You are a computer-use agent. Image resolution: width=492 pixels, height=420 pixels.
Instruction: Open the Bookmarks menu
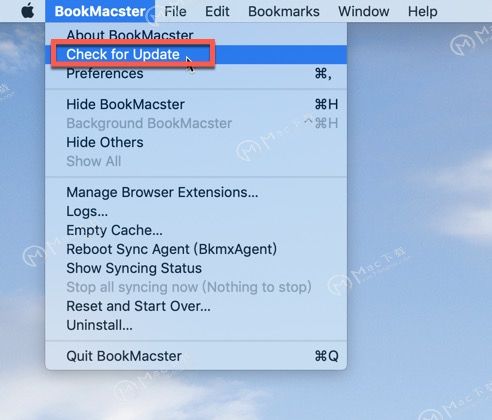click(284, 11)
